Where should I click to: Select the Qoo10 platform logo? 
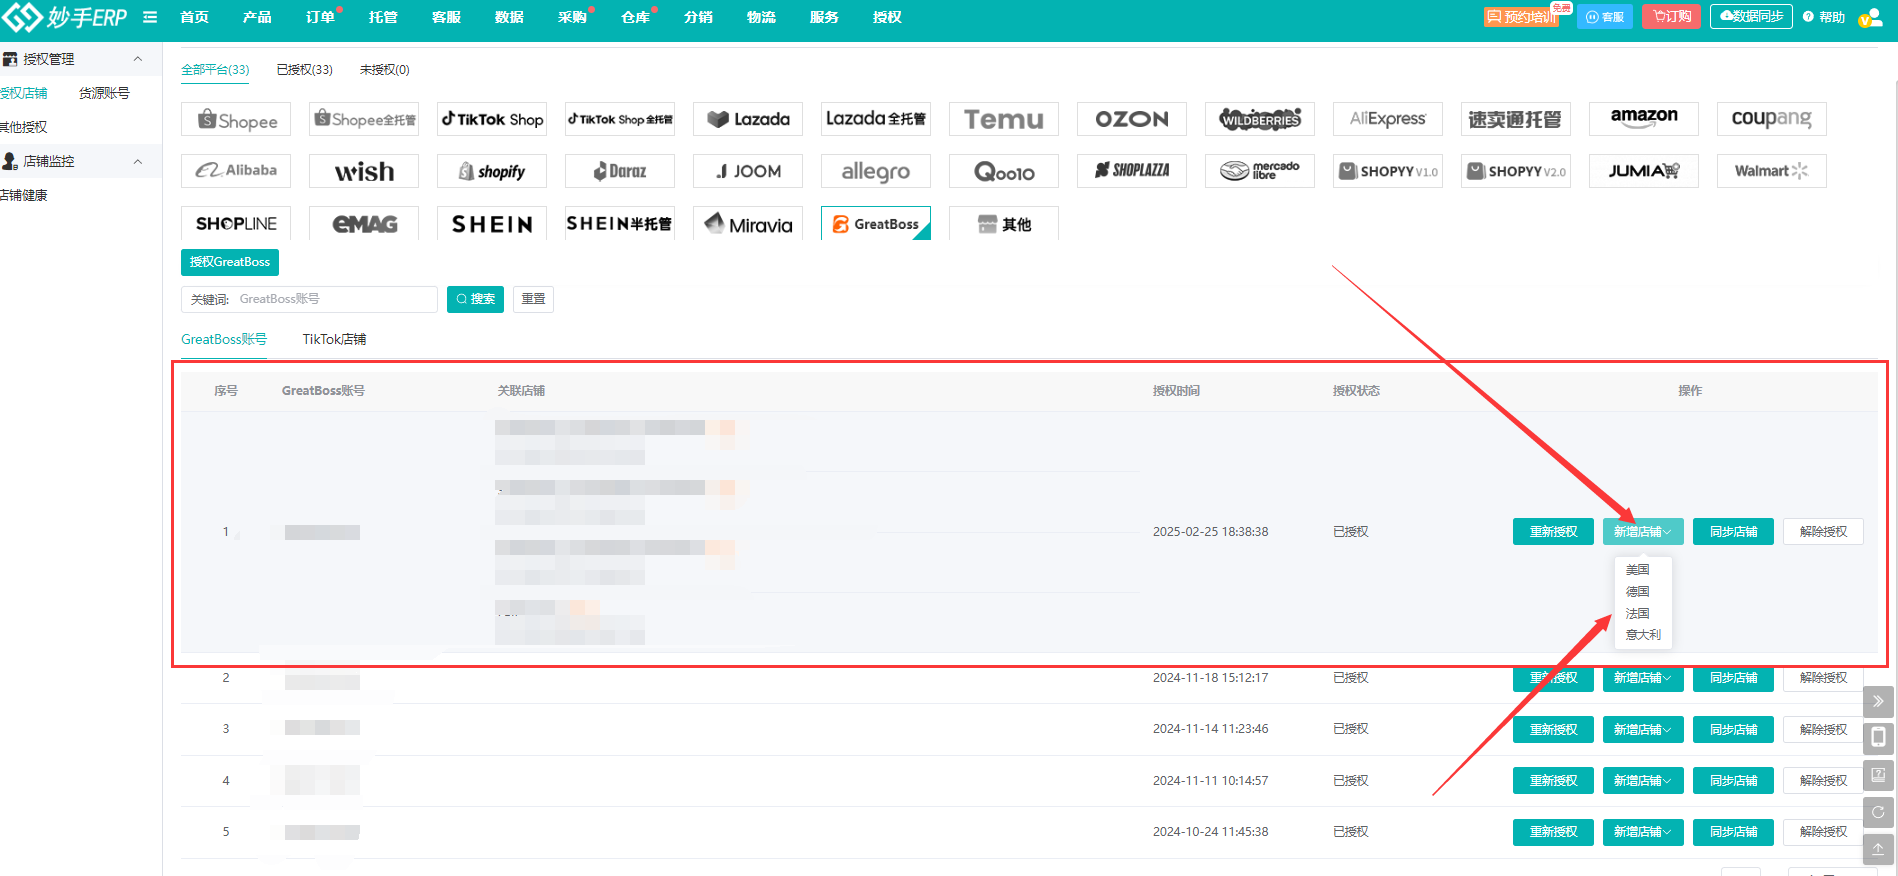click(1004, 171)
